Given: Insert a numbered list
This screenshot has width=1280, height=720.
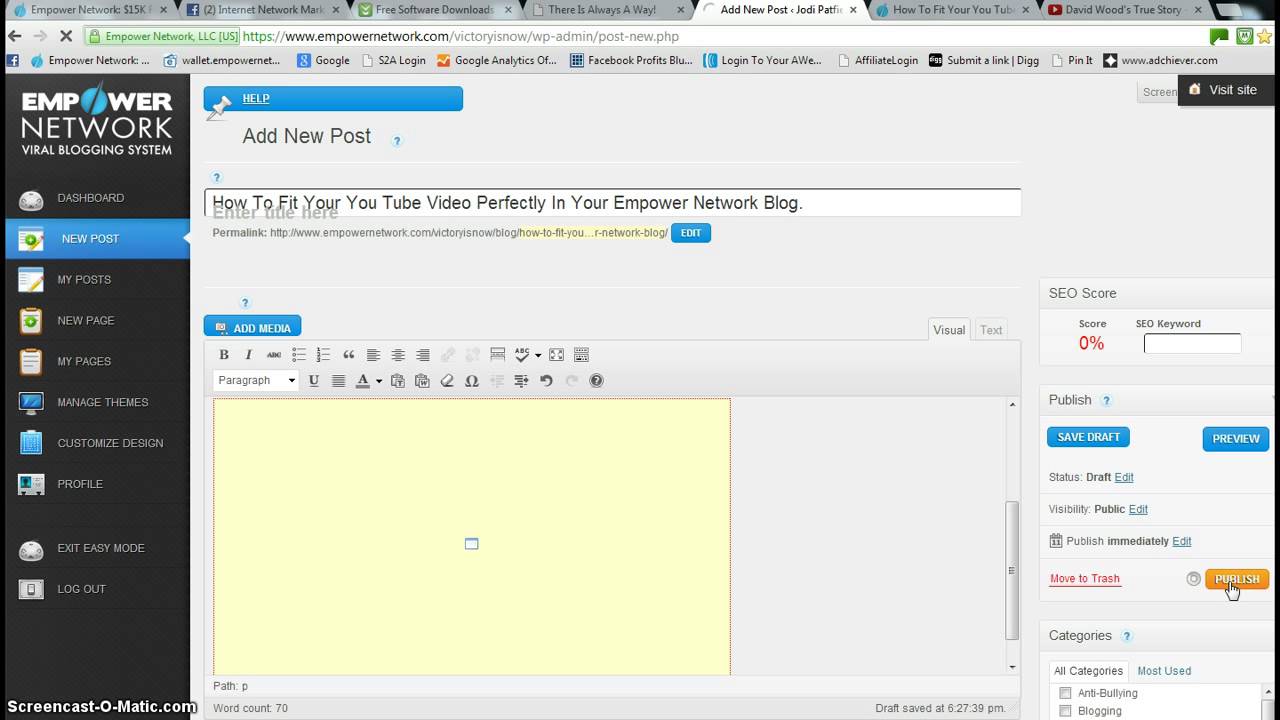Looking at the screenshot, I should pos(323,355).
